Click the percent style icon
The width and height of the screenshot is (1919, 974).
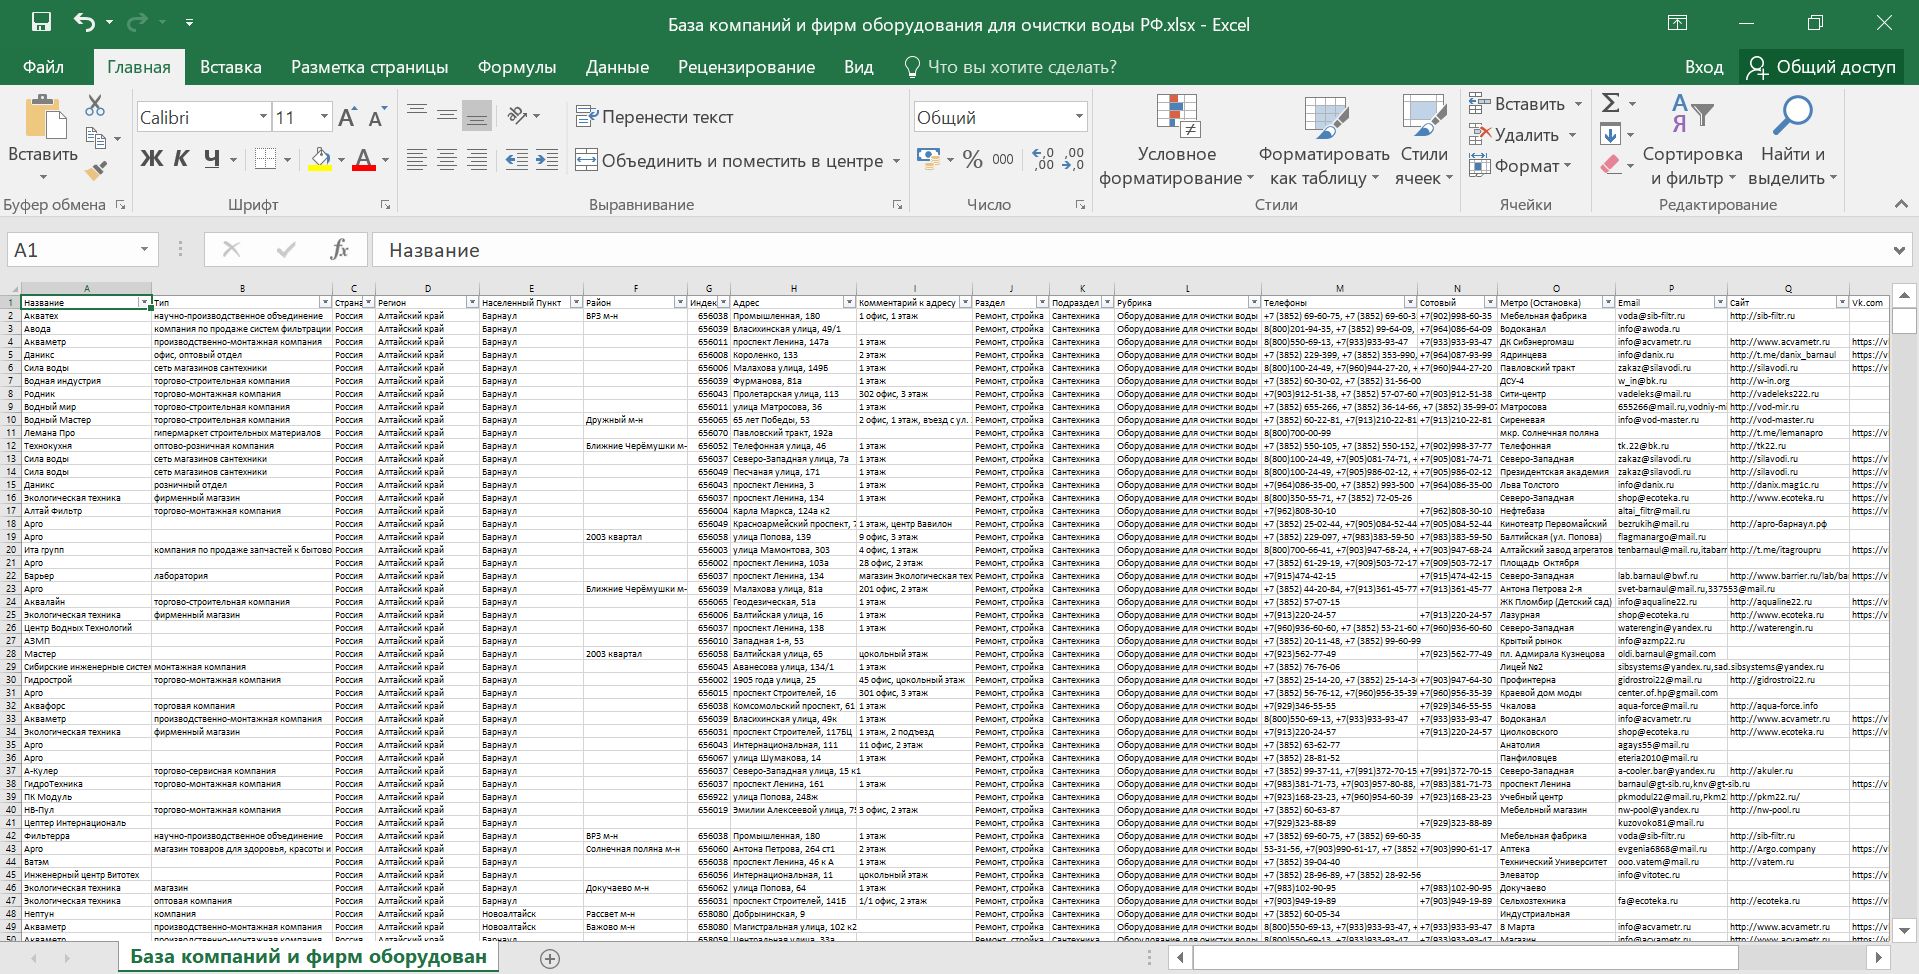[x=972, y=160]
